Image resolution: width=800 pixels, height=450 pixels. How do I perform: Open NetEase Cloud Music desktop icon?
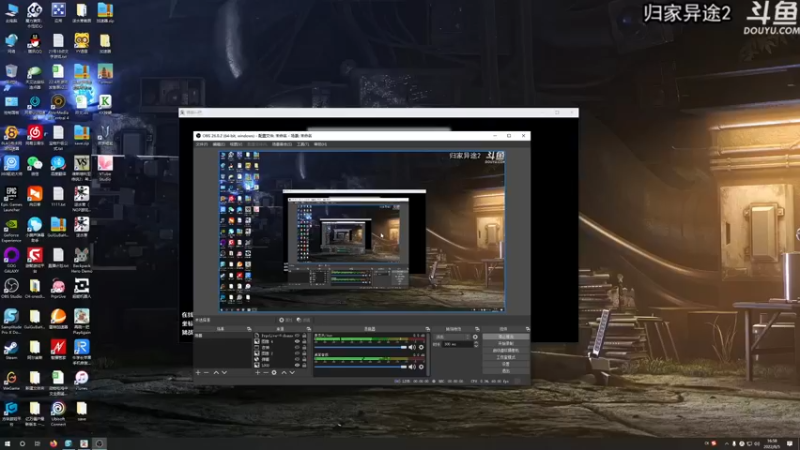coord(35,136)
